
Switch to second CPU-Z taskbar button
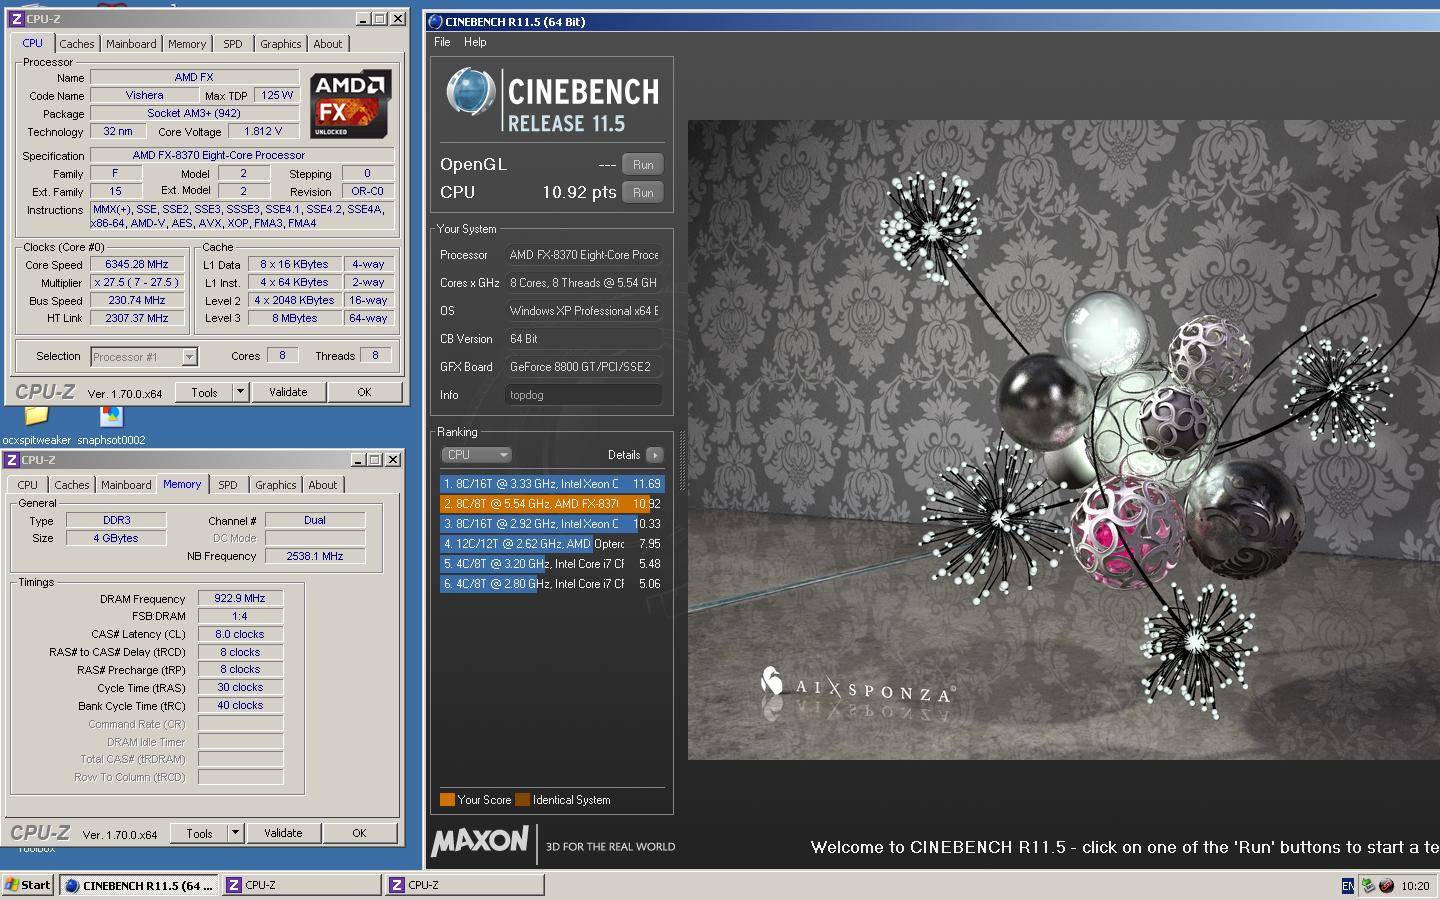(465, 885)
